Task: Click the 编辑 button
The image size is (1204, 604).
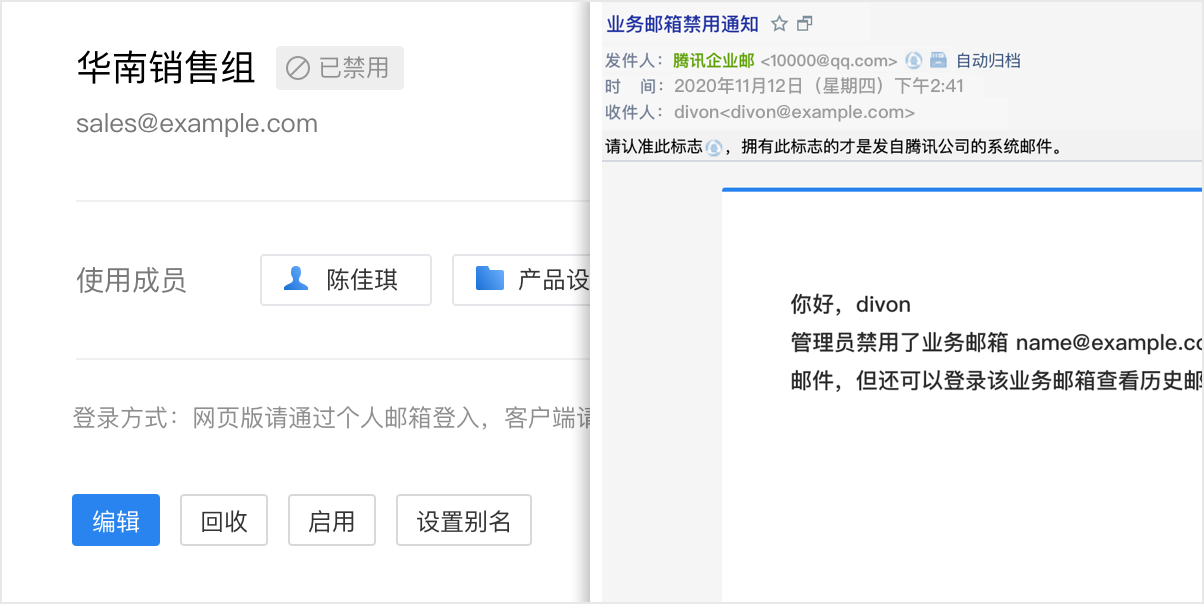Action: [x=115, y=520]
